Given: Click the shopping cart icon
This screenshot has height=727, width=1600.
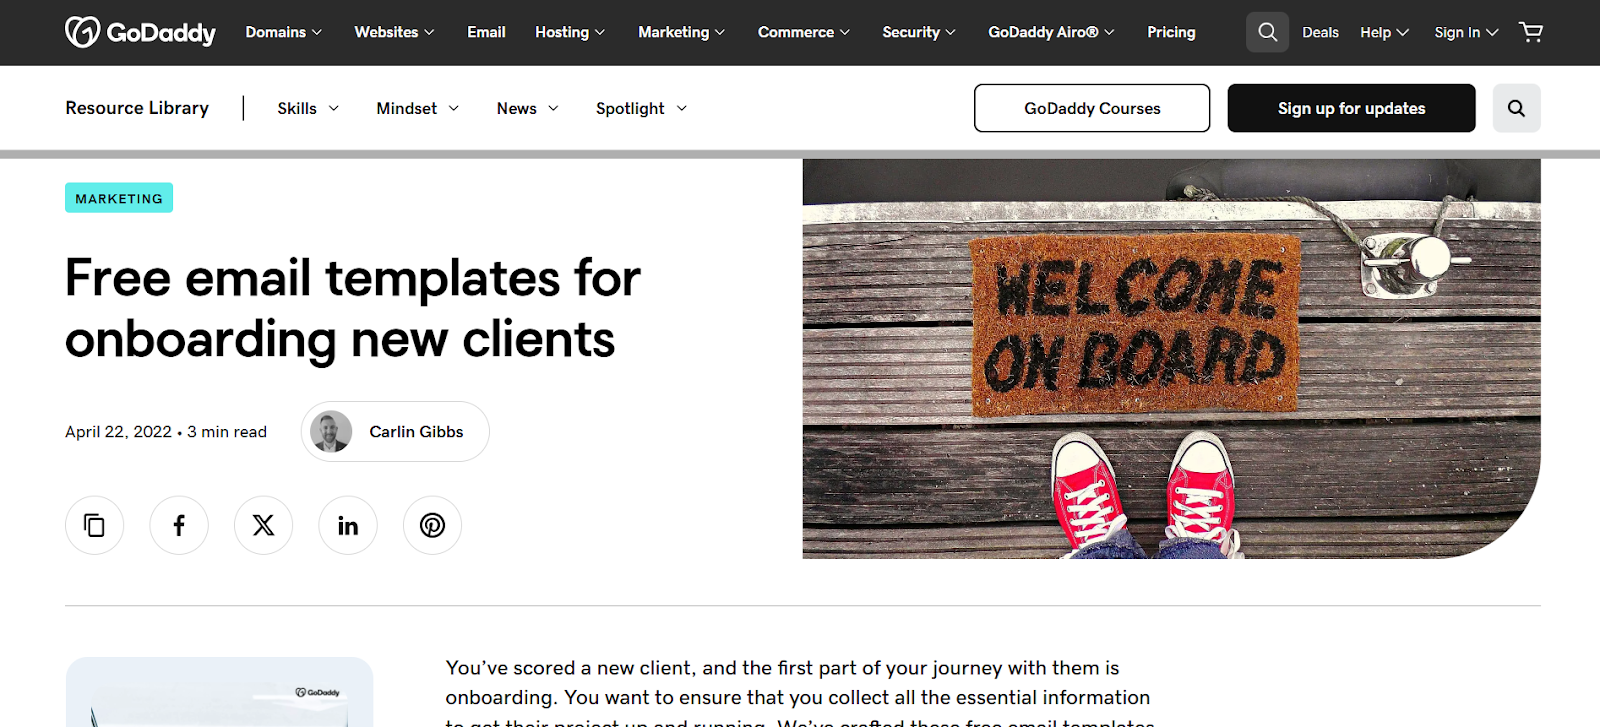Looking at the screenshot, I should [x=1531, y=31].
